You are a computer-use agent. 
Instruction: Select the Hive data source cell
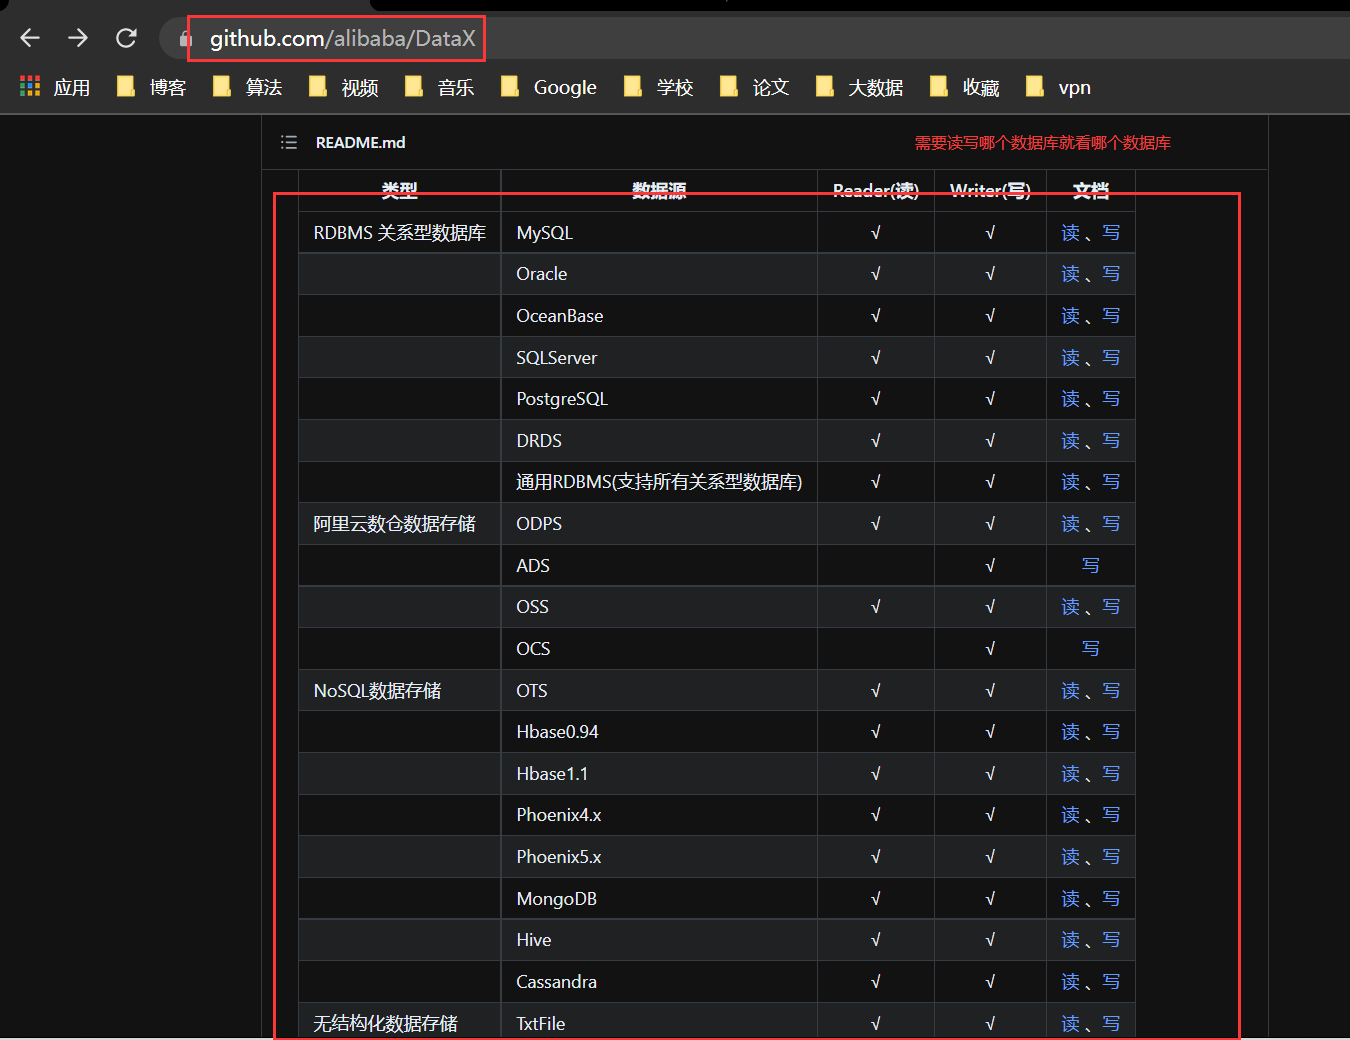click(x=659, y=940)
